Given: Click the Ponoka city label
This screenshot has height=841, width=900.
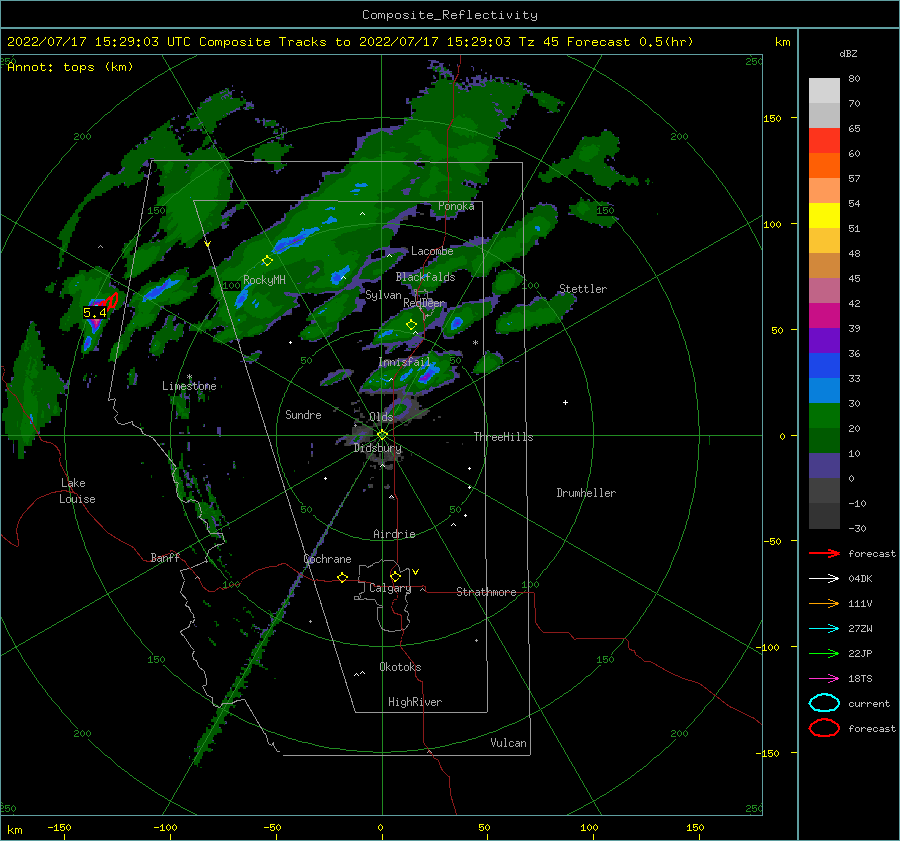Looking at the screenshot, I should (x=456, y=206).
